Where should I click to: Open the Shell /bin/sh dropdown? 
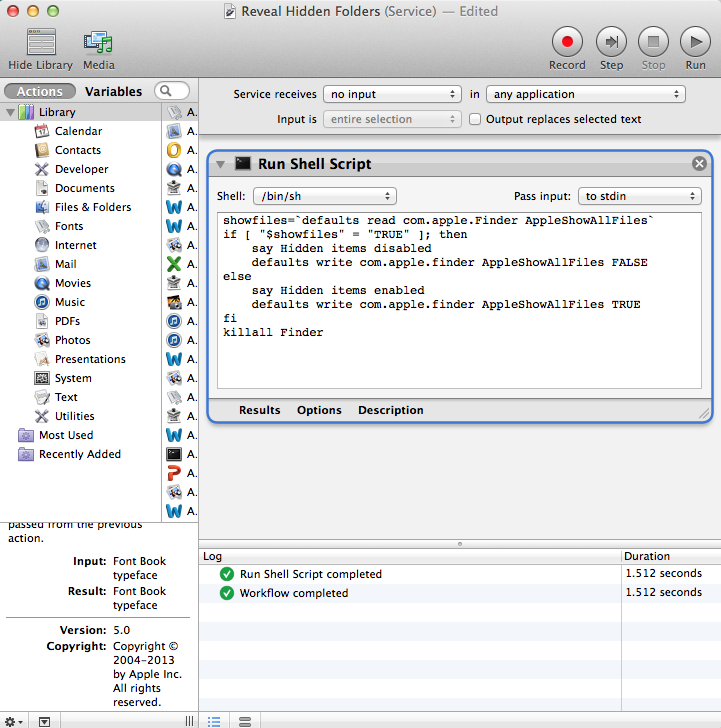click(325, 196)
